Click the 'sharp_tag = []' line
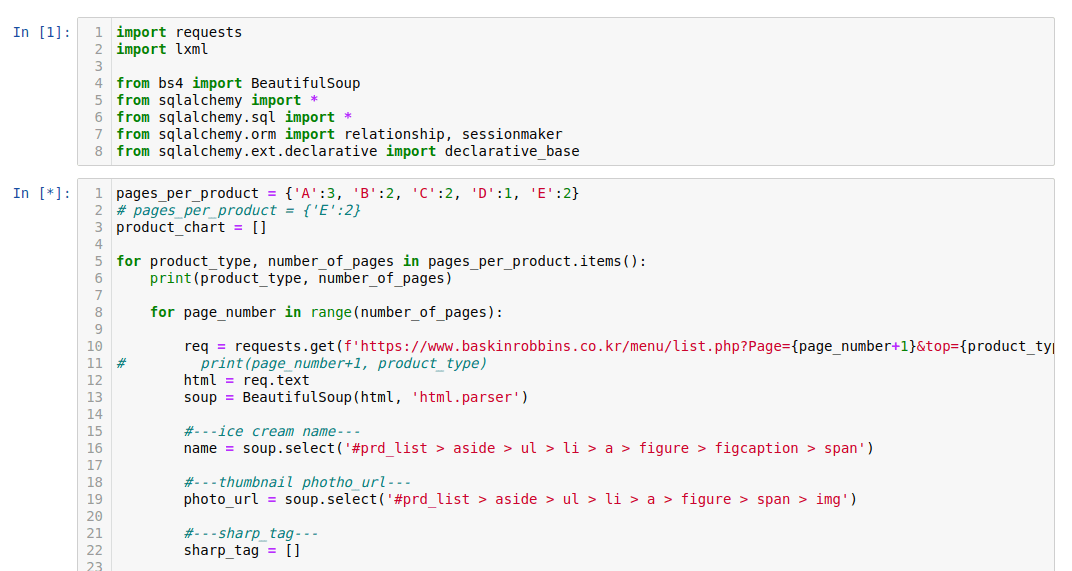1072x571 pixels. click(x=242, y=550)
